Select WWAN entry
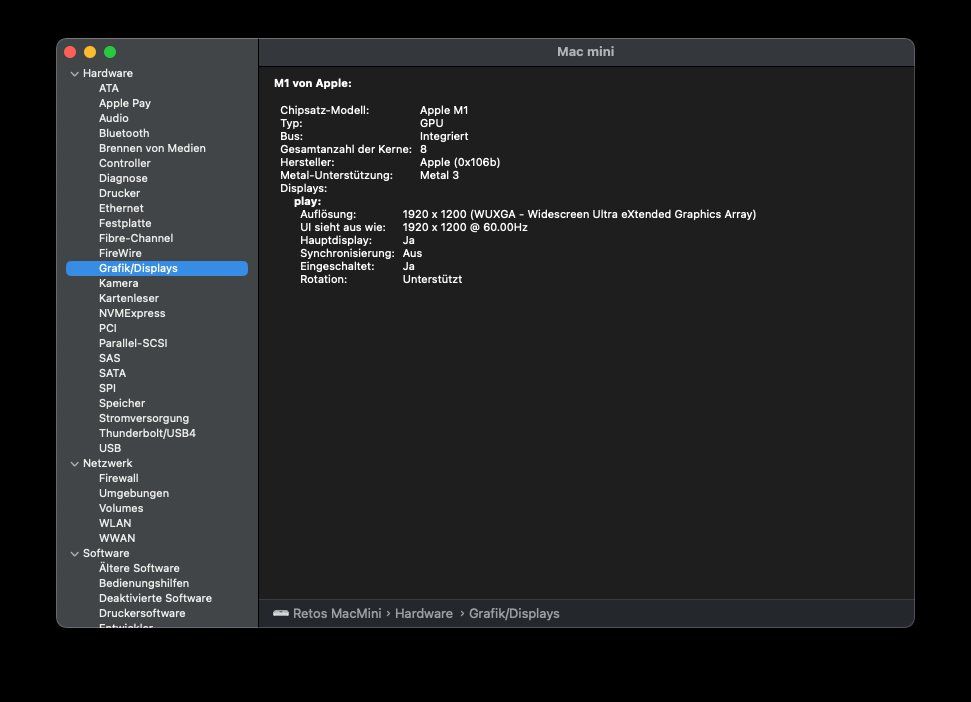The width and height of the screenshot is (971, 702). [116, 539]
